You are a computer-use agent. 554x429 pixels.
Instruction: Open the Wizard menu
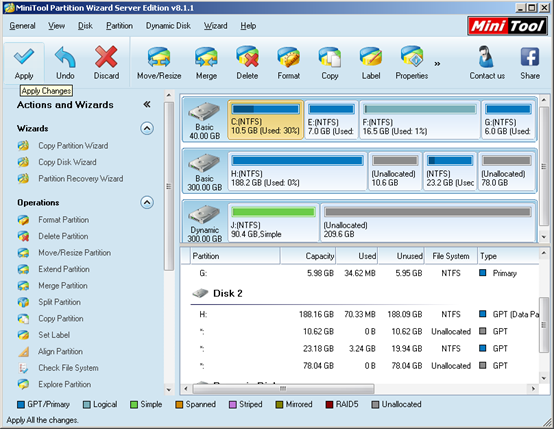pyautogui.click(x=216, y=26)
